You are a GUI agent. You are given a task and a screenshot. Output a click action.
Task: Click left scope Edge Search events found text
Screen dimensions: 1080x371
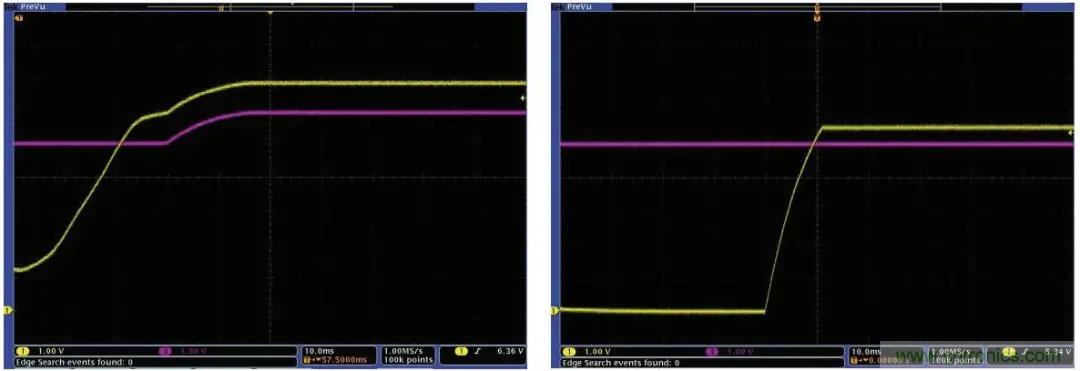(x=74, y=361)
